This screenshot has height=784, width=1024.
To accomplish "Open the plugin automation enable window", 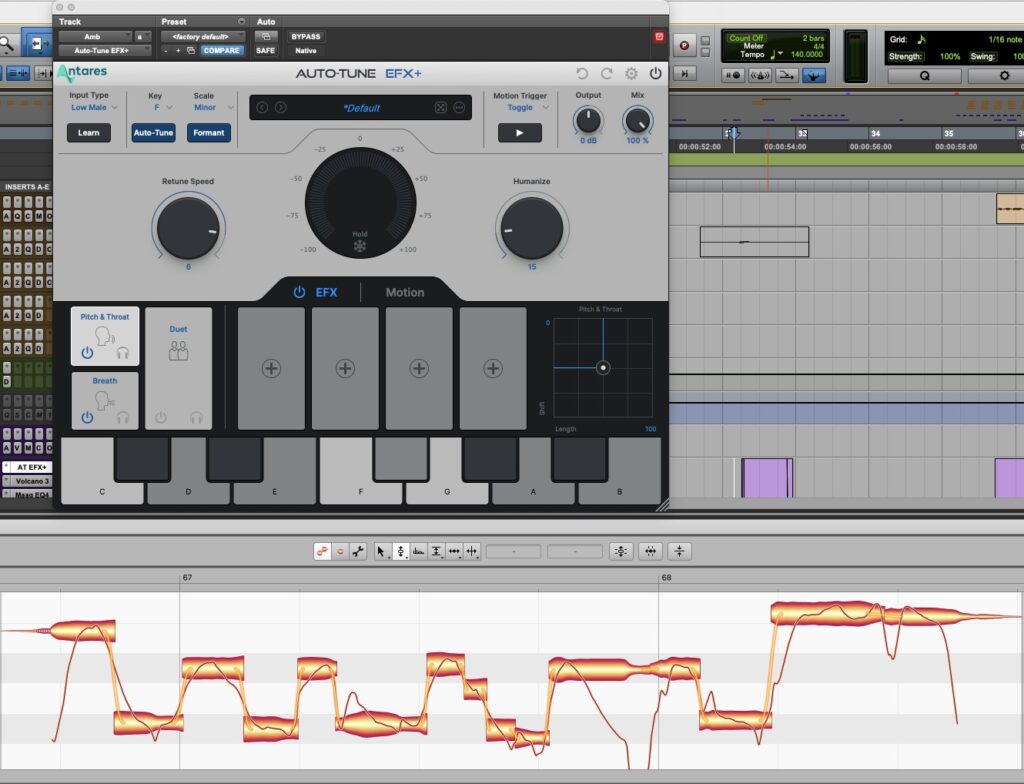I will (266, 37).
